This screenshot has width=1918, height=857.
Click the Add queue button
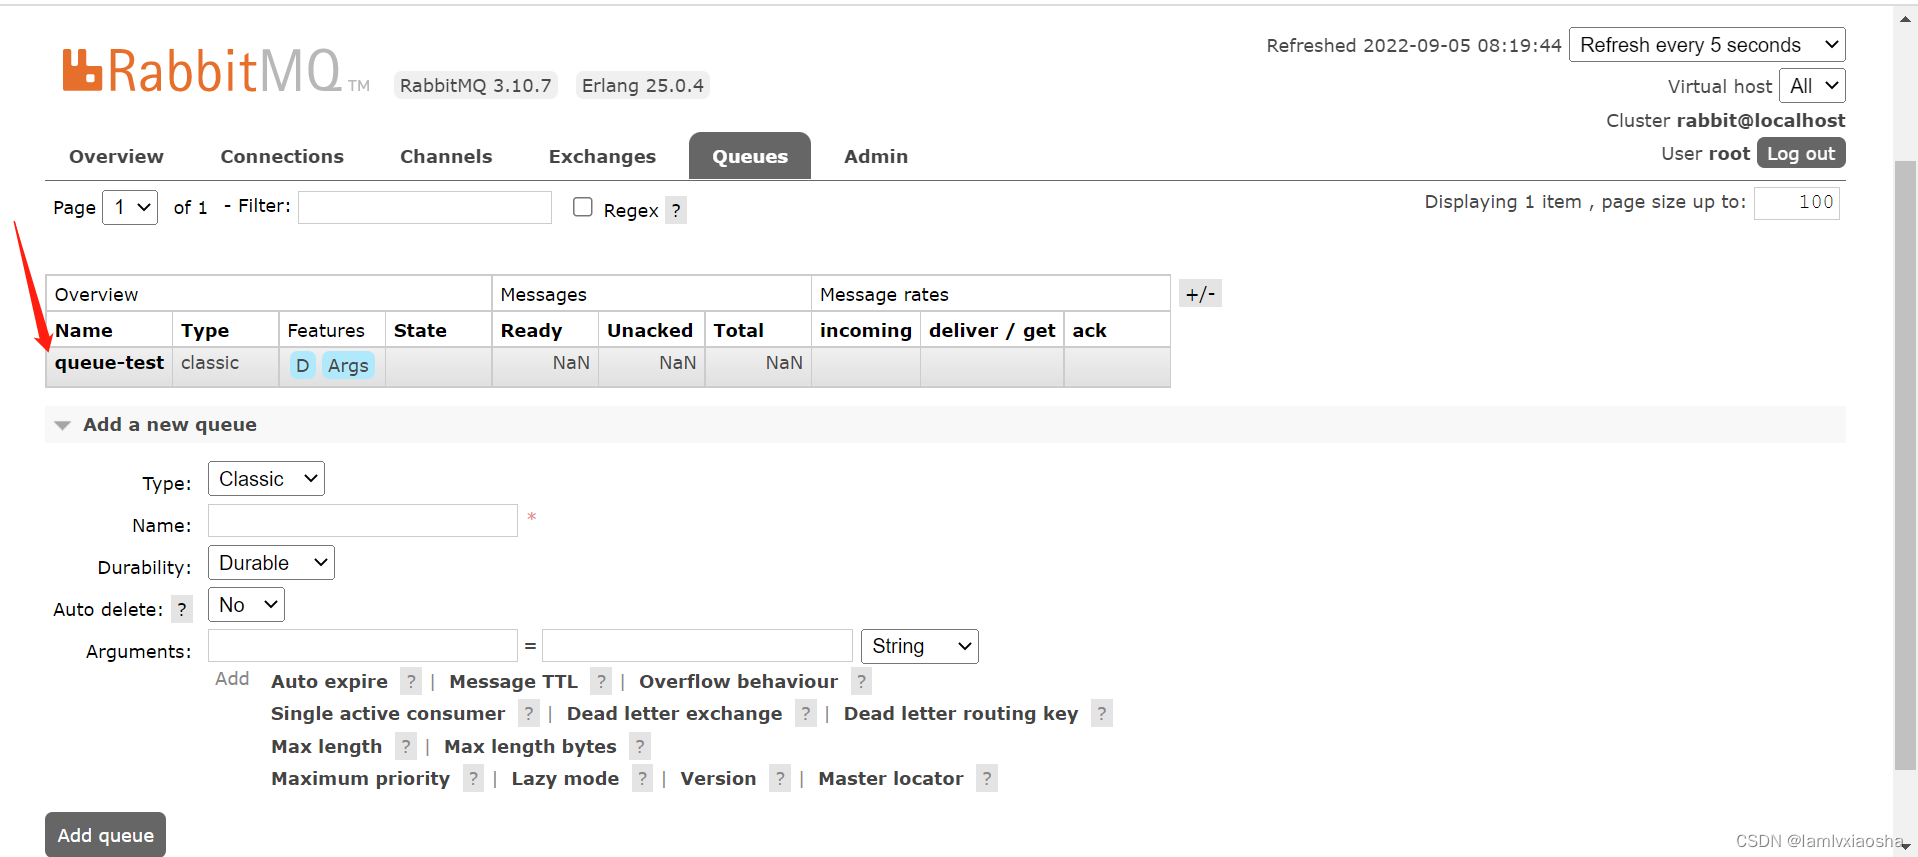105,835
